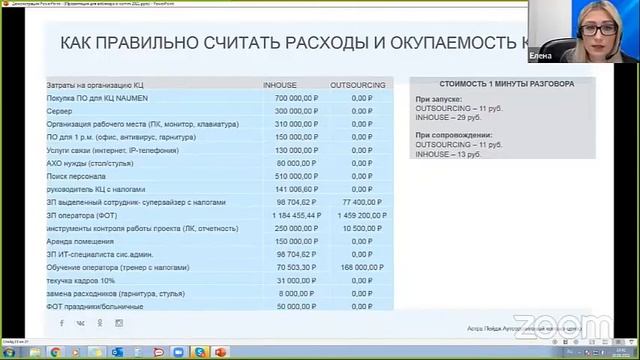Click the value 141 006,60 ₽
Image resolution: width=640 pixels, height=360 pixels.
296,189
